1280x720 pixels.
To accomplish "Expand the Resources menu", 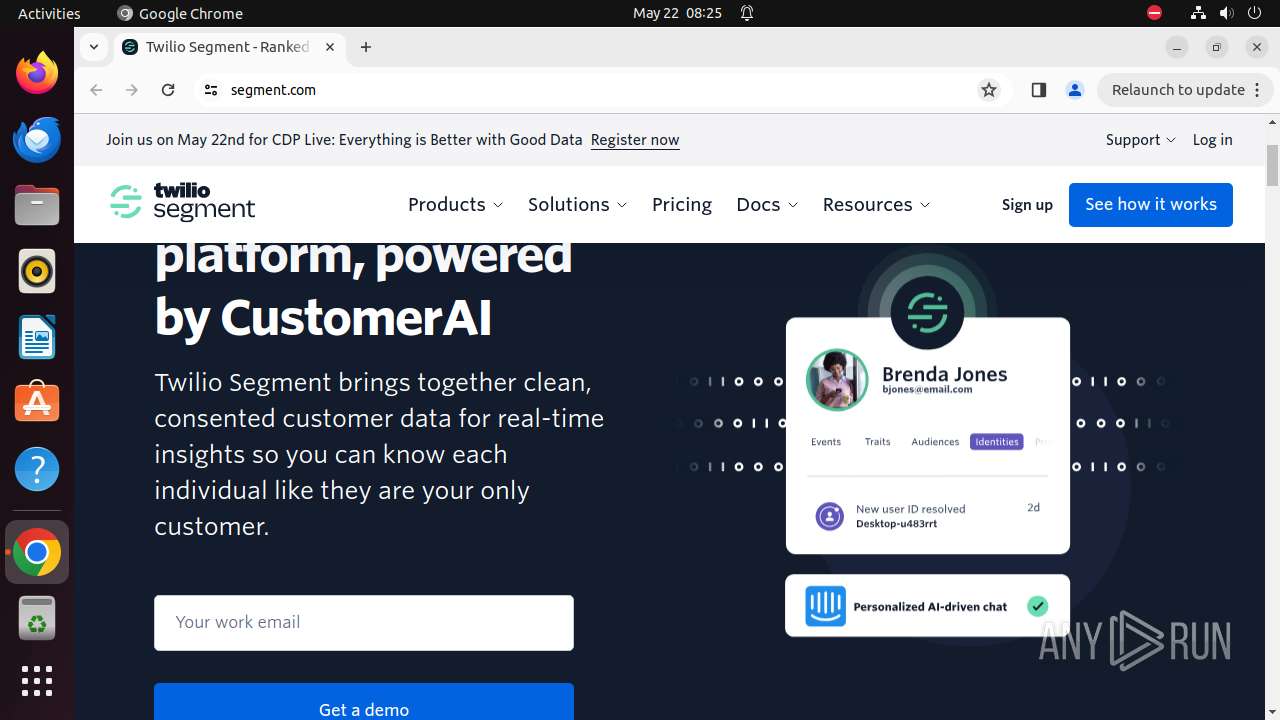I will point(876,204).
